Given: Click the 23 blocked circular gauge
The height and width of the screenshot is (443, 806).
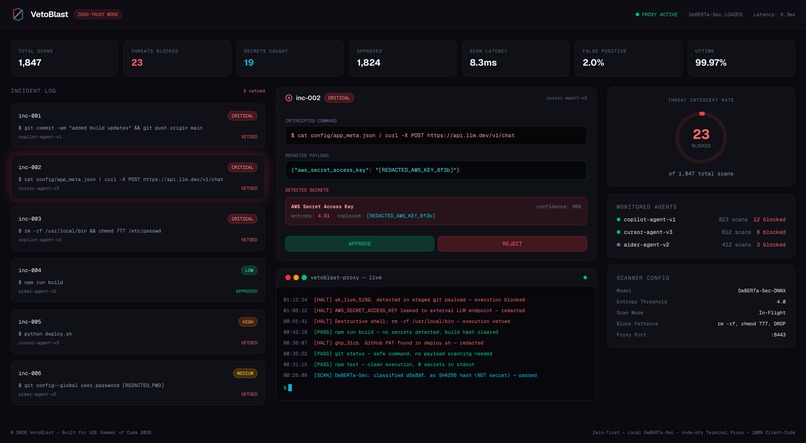Looking at the screenshot, I should point(701,137).
